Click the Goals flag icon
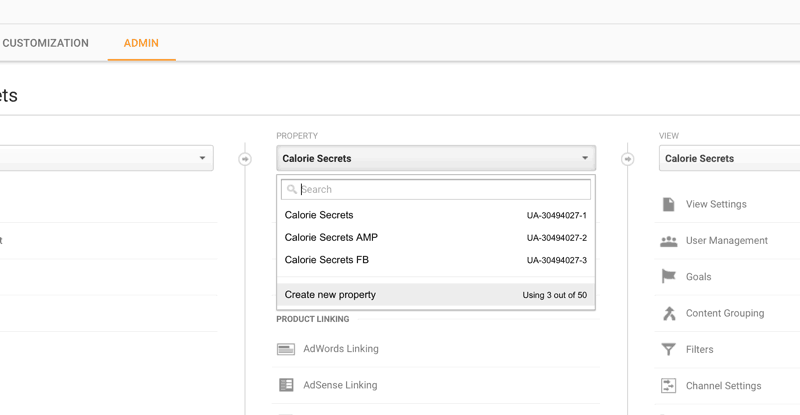This screenshot has height=415, width=800. [668, 277]
